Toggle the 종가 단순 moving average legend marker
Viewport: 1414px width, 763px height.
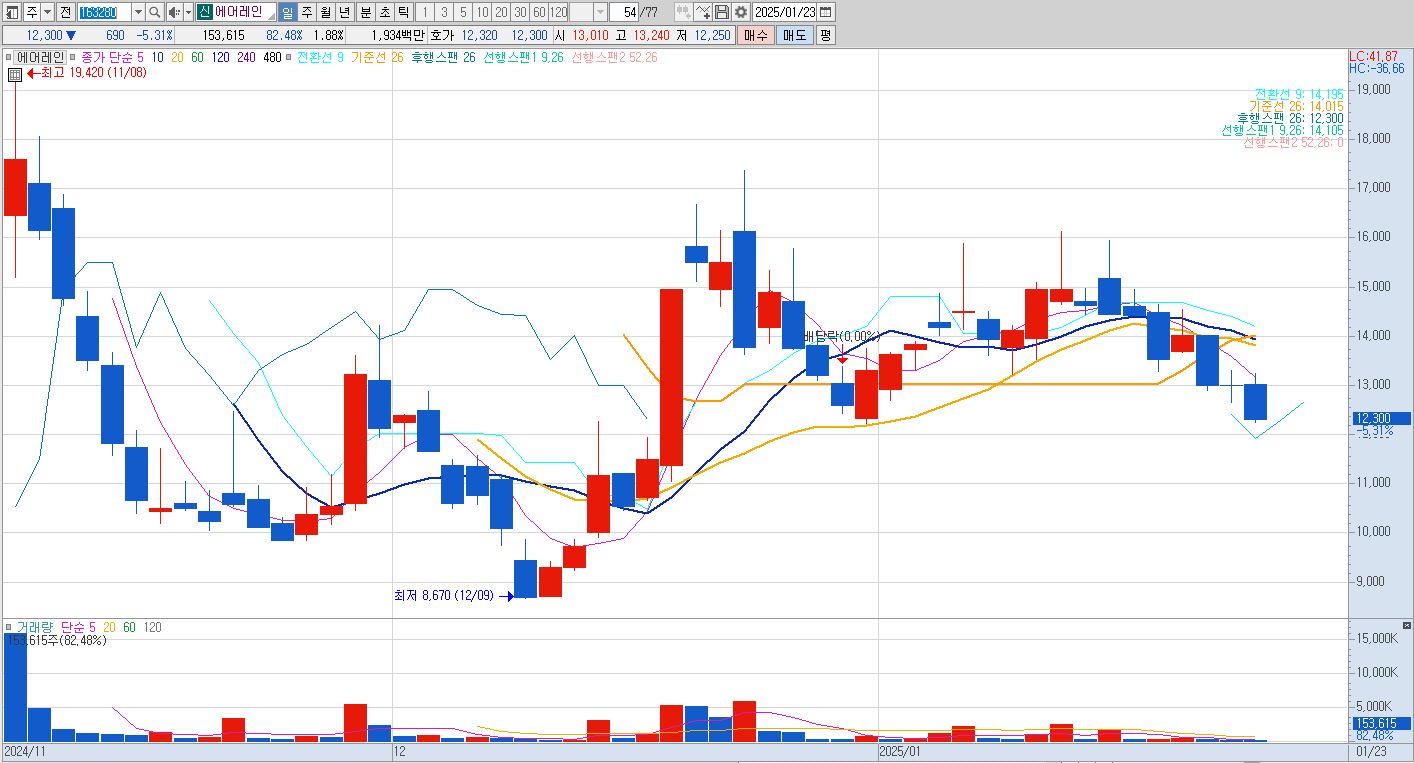(72, 57)
